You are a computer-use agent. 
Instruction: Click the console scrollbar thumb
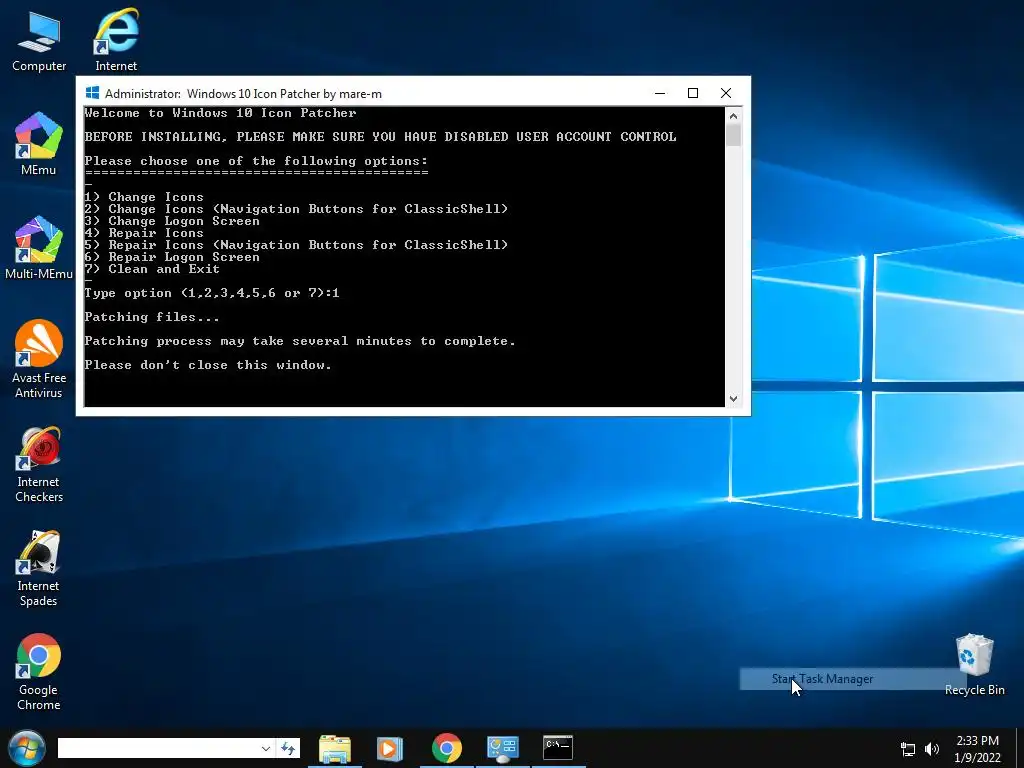733,135
